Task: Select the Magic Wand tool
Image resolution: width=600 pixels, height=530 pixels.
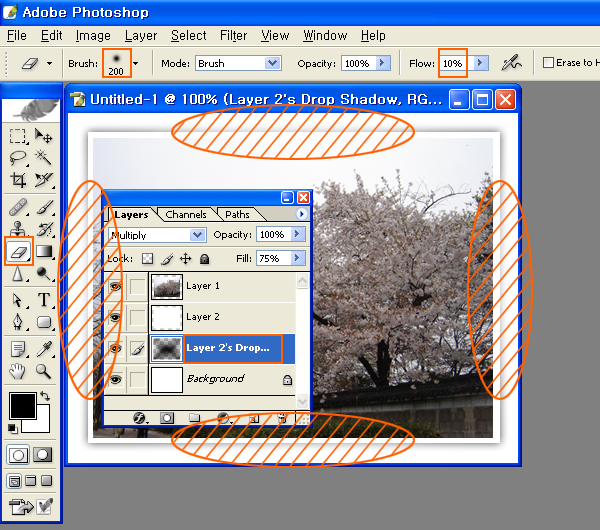Action: [43, 157]
